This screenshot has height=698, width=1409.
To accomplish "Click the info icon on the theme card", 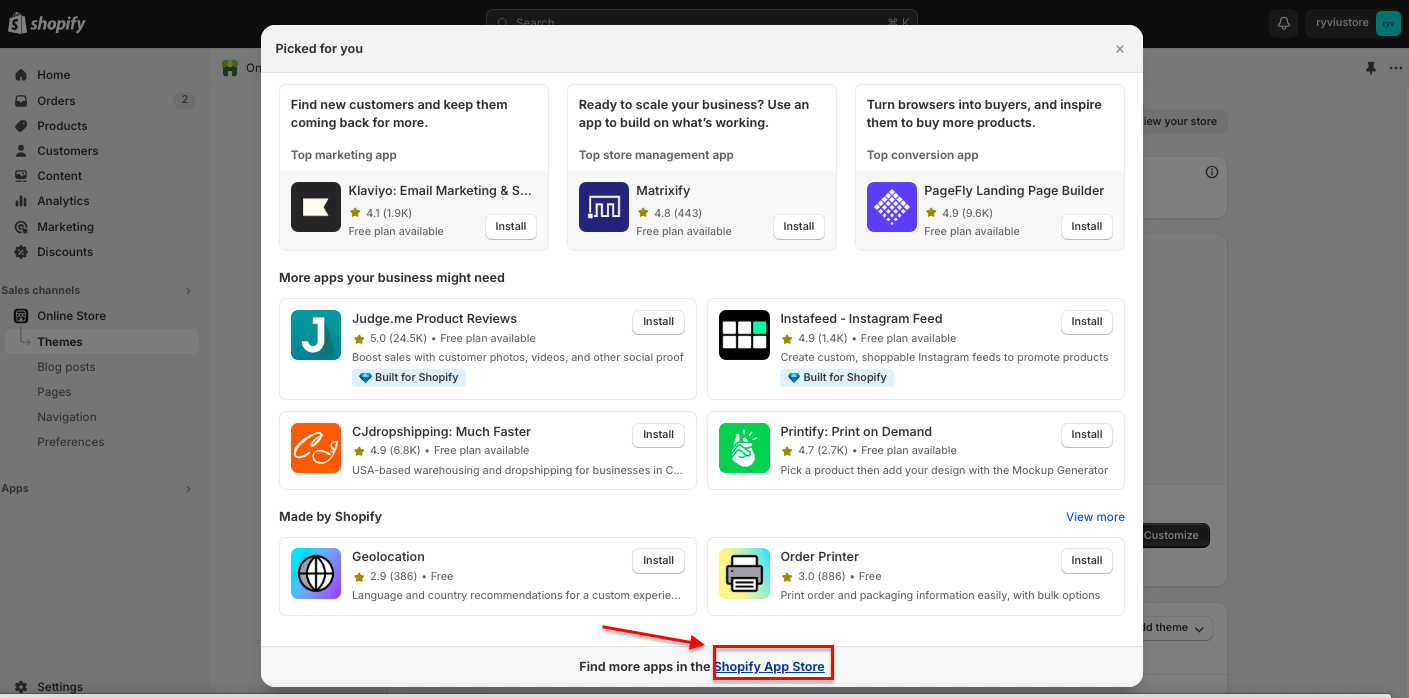I will (x=1212, y=172).
